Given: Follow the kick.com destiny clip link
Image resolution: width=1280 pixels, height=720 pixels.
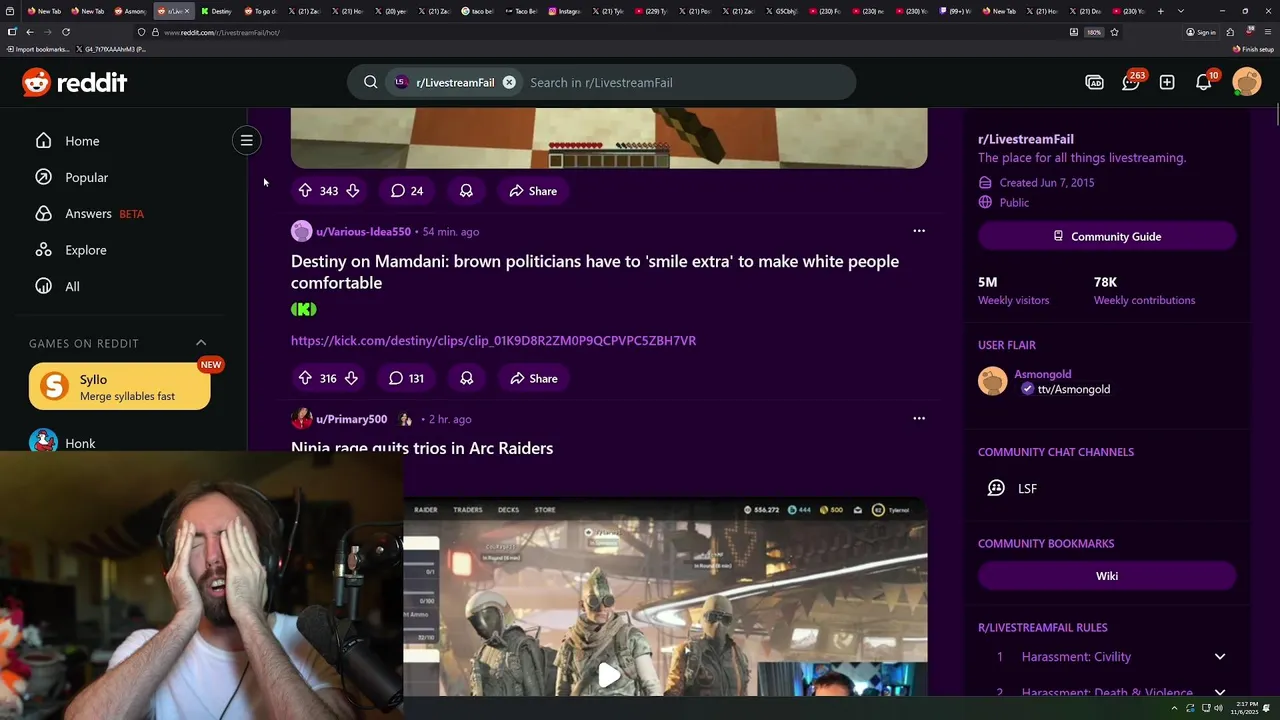Looking at the screenshot, I should (493, 340).
